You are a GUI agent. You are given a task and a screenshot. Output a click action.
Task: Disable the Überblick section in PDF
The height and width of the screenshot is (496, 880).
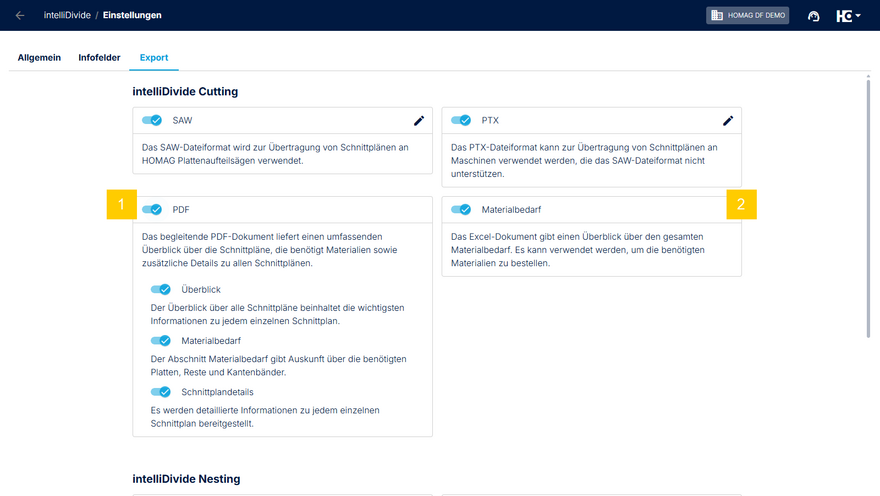[161, 289]
